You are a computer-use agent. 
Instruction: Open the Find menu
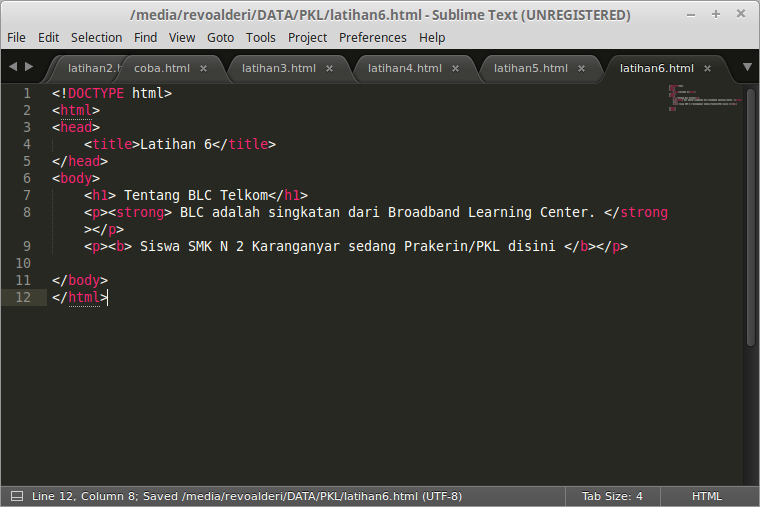pos(145,37)
